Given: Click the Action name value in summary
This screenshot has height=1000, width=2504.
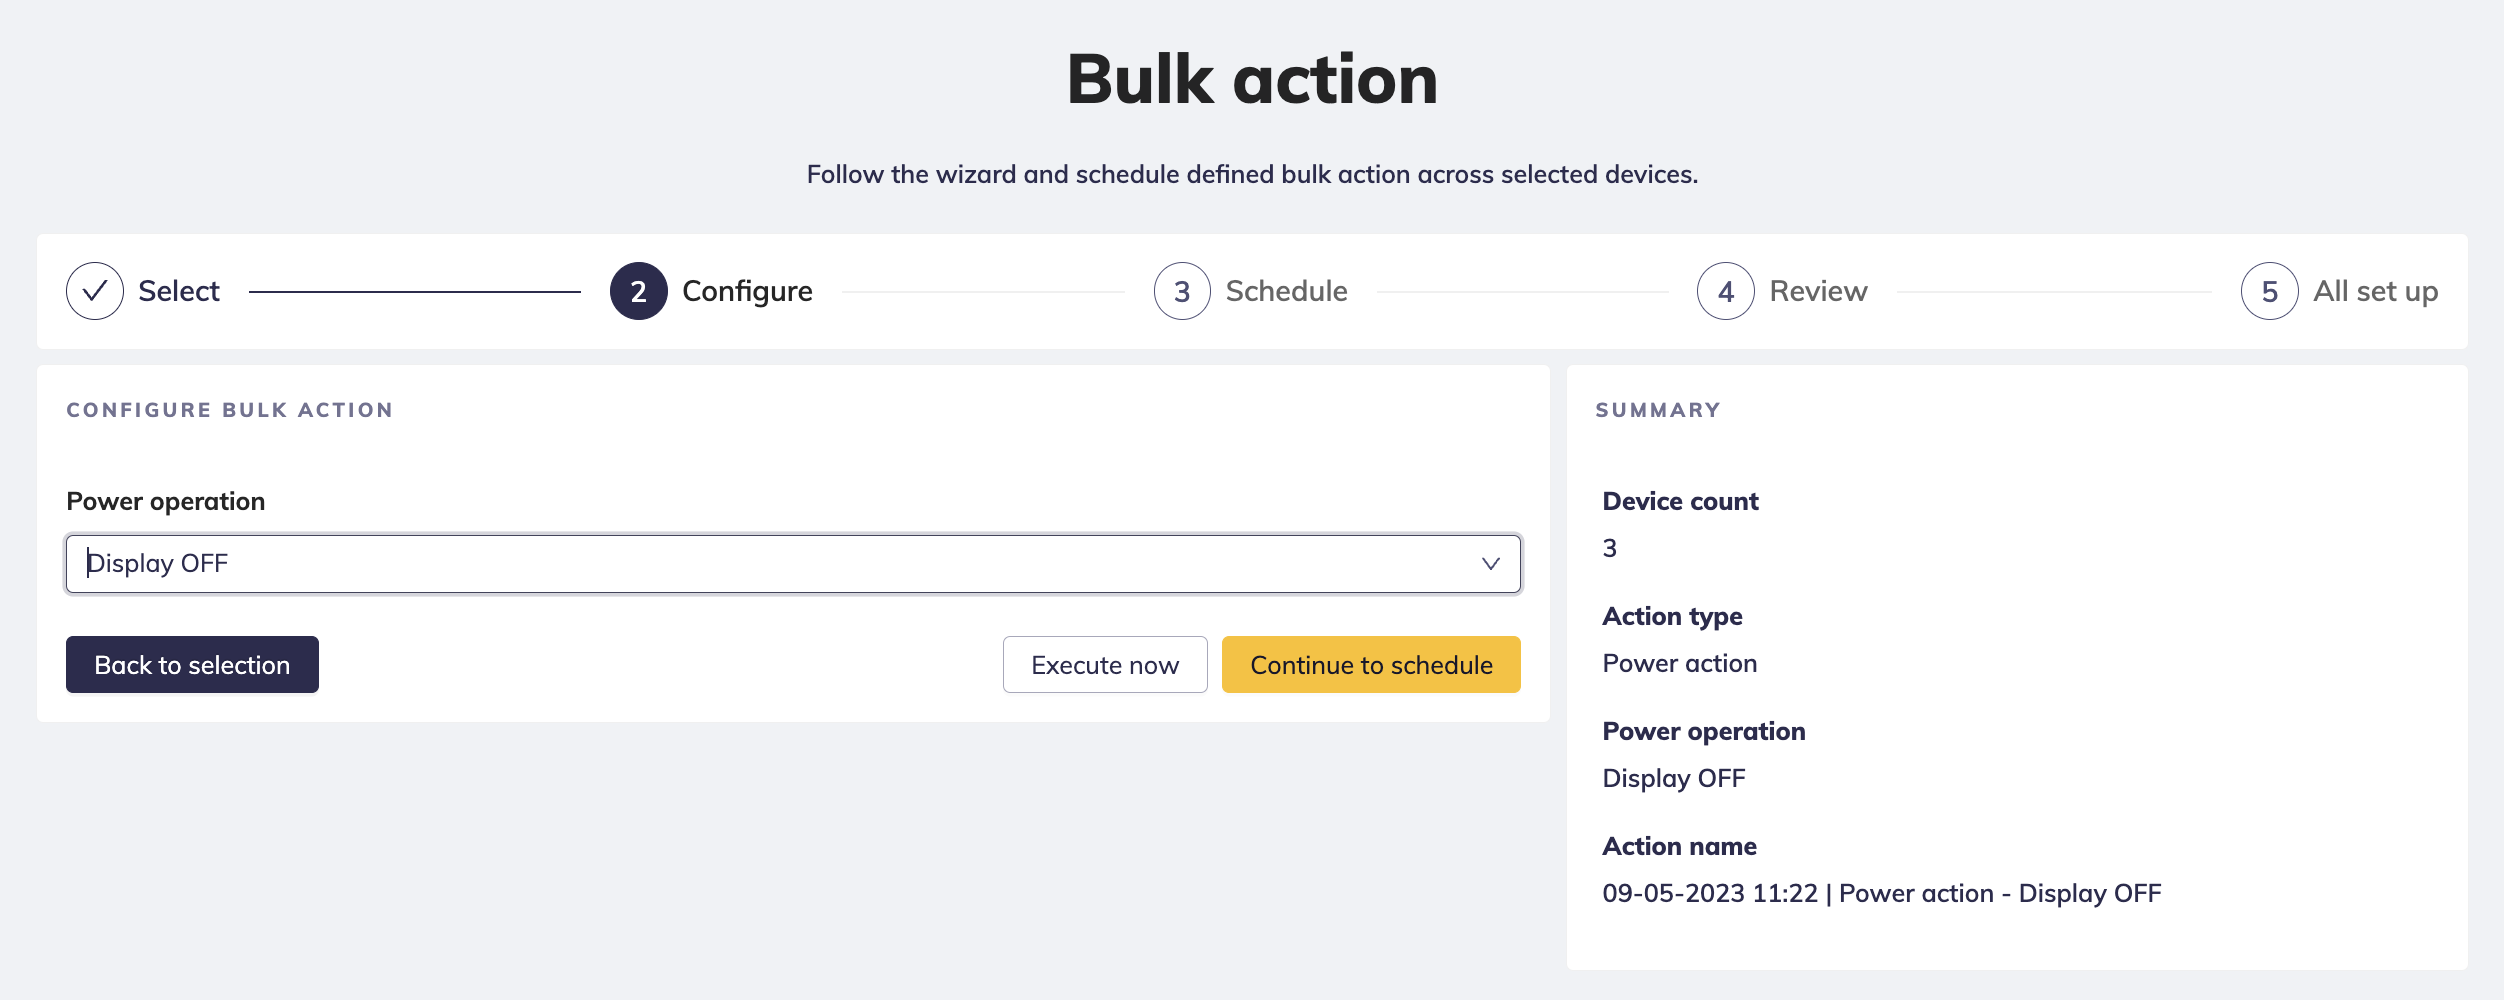Looking at the screenshot, I should click(1881, 893).
